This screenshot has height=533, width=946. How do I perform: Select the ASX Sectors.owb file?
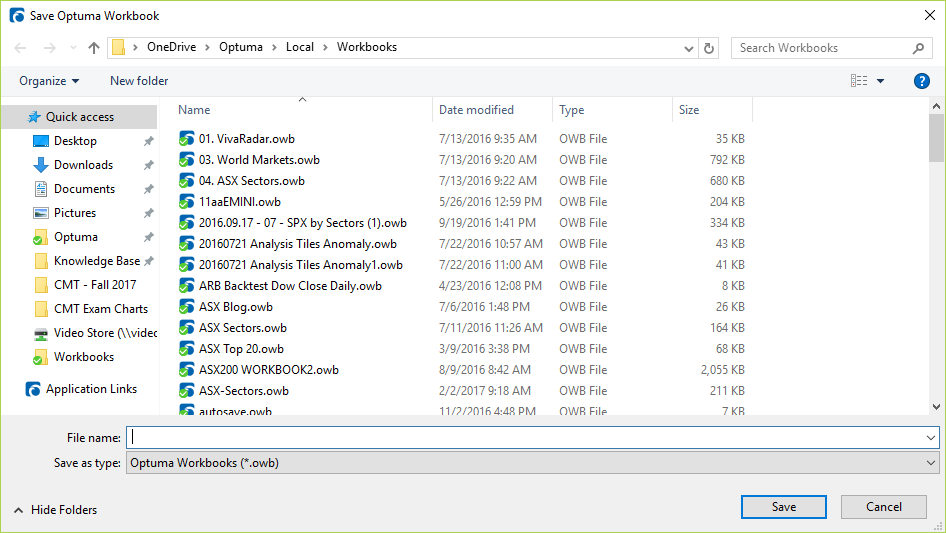point(243,328)
